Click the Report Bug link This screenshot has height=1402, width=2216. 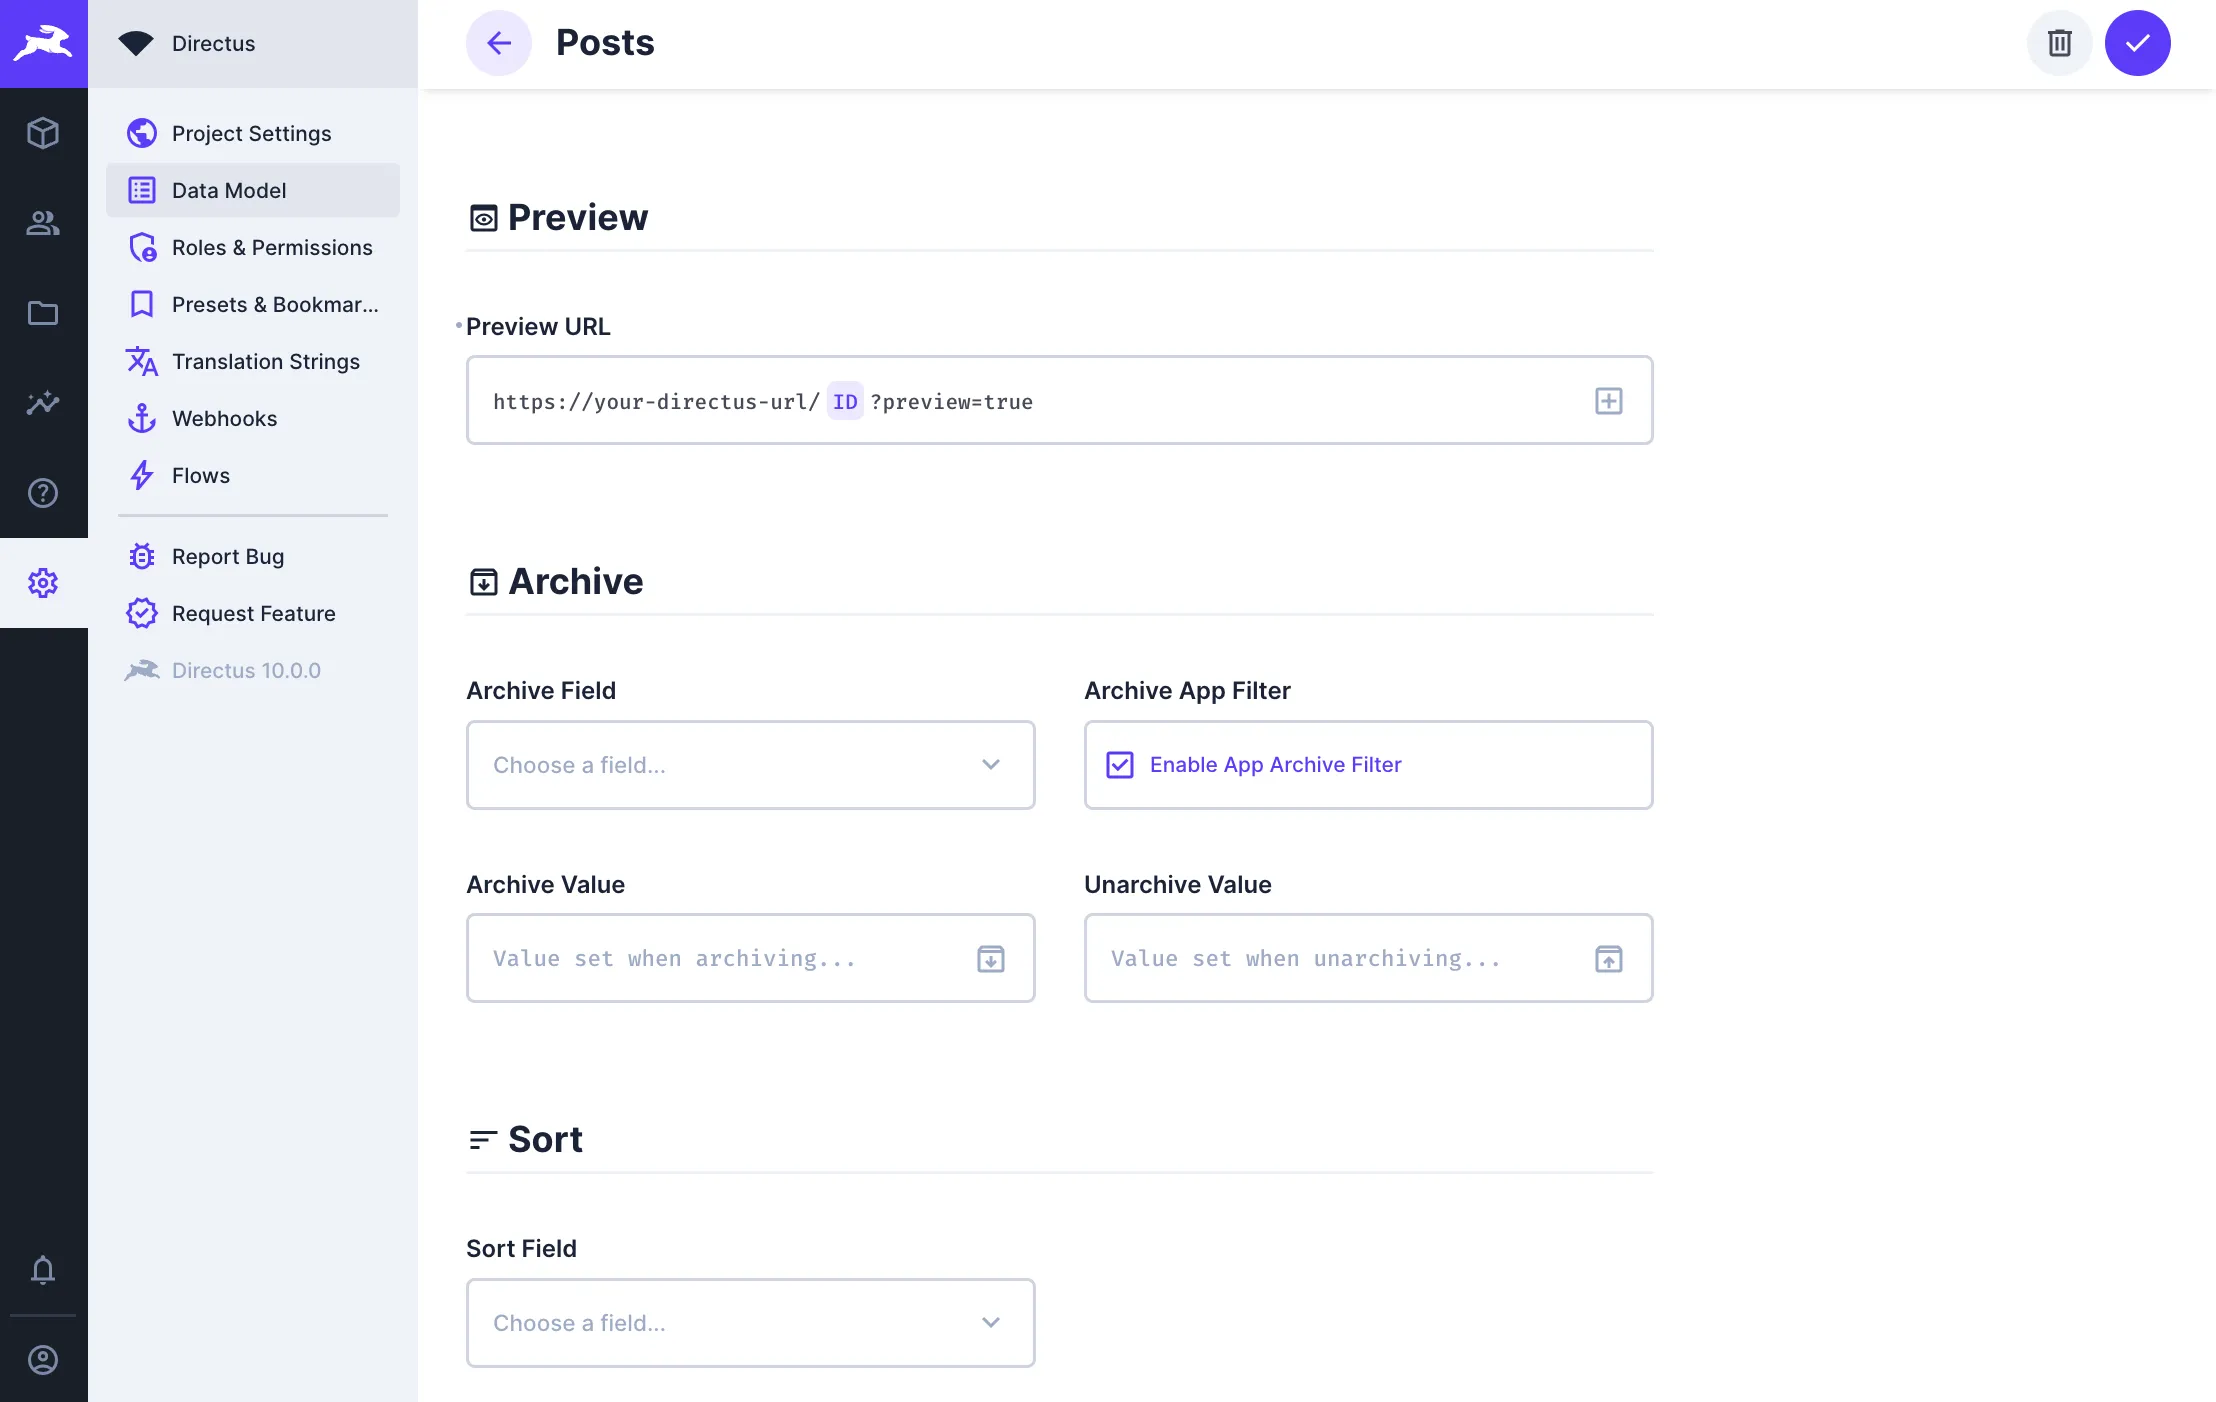227,556
